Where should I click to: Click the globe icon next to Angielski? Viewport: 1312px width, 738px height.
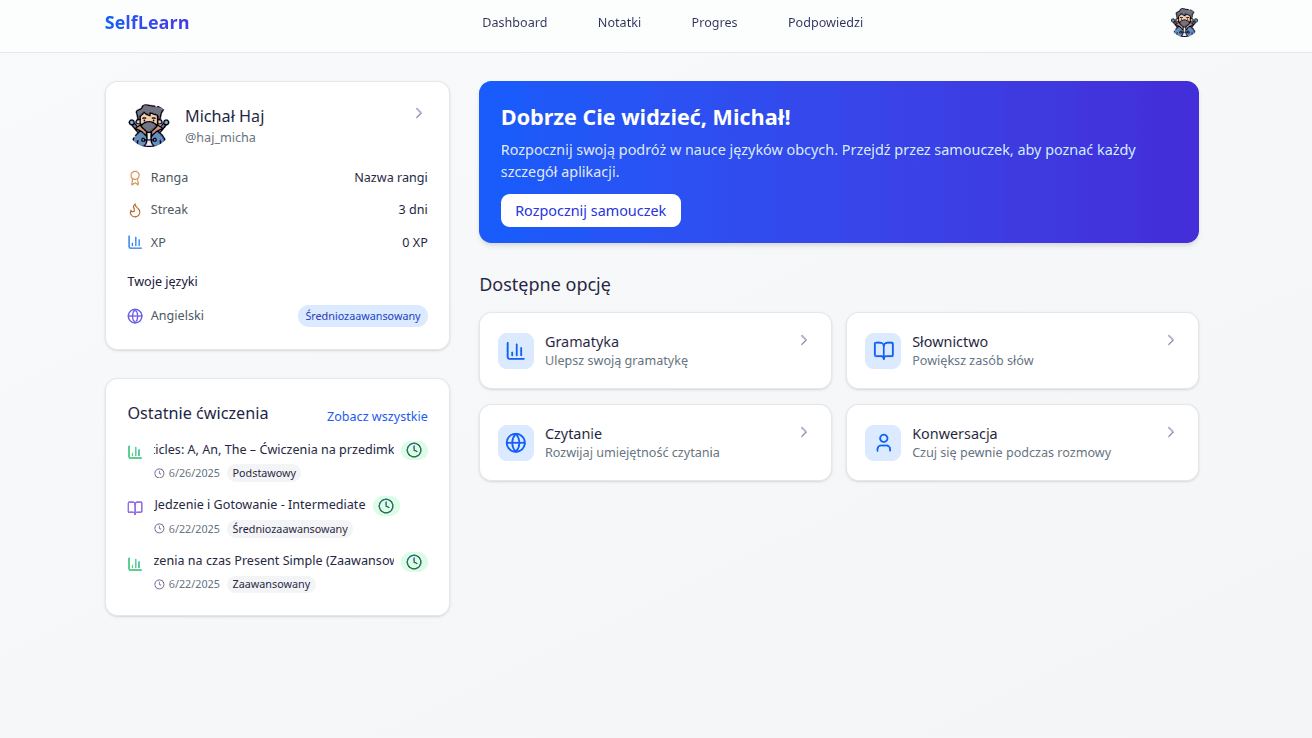click(133, 314)
